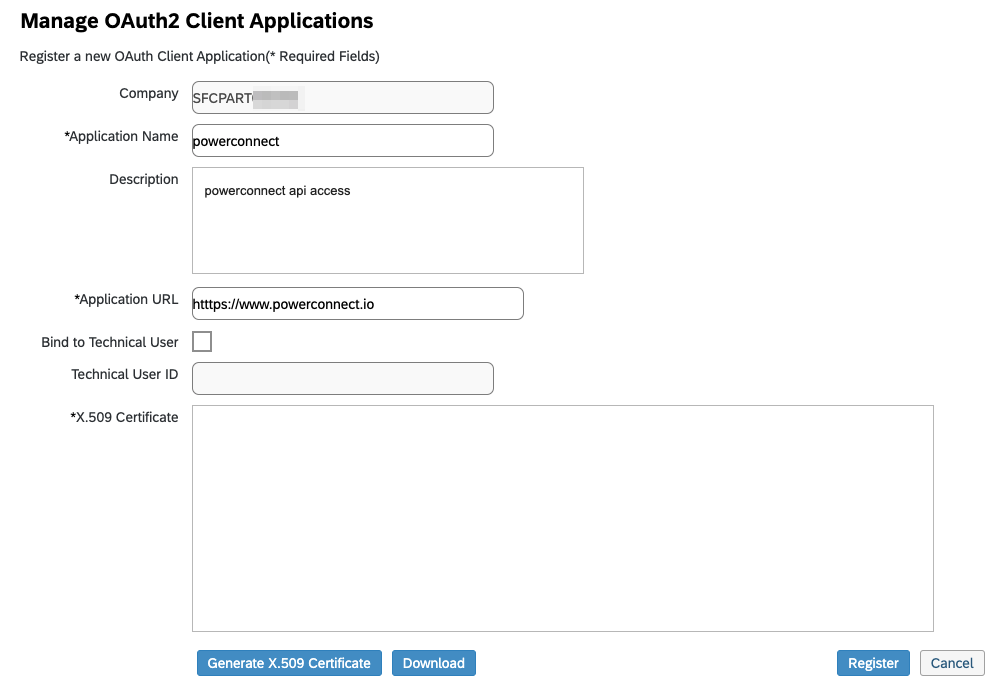Focus the Application Name input field
992x700 pixels.
tap(342, 141)
